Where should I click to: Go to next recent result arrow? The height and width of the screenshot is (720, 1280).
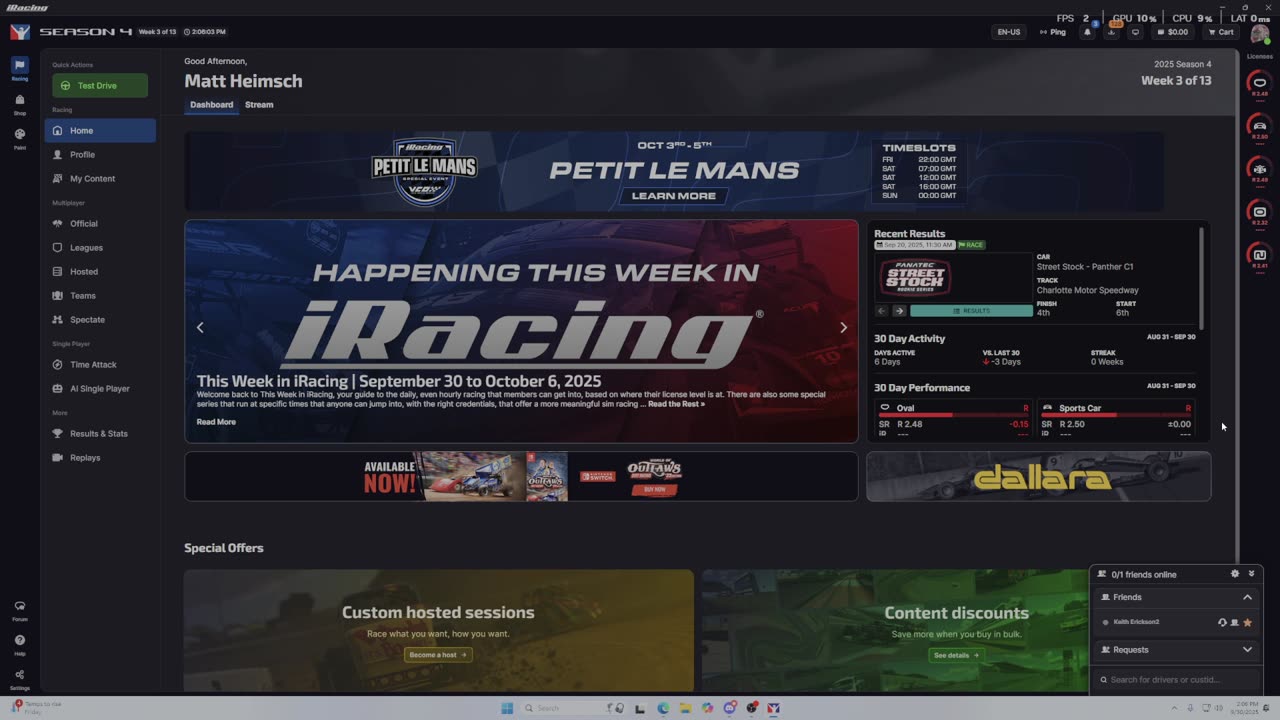[x=899, y=311]
